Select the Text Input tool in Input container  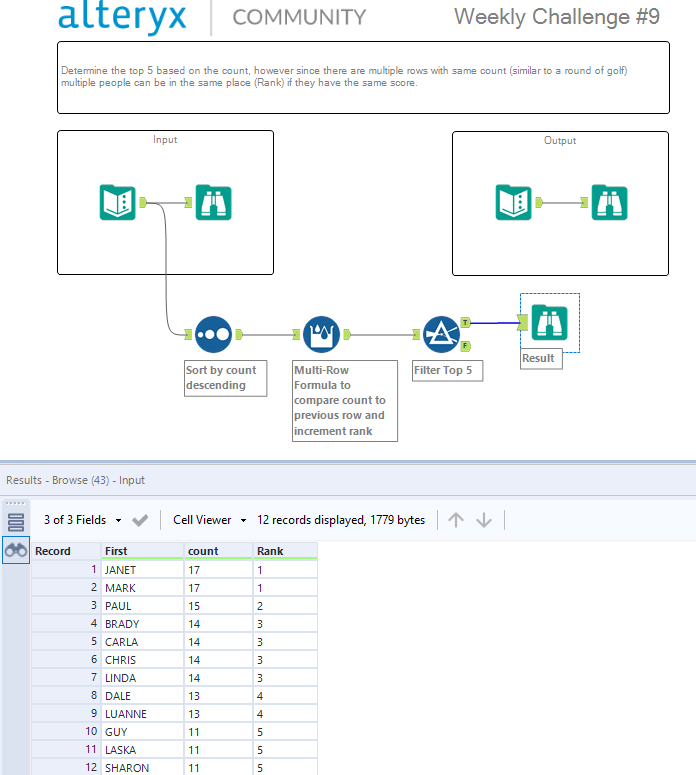click(x=118, y=202)
